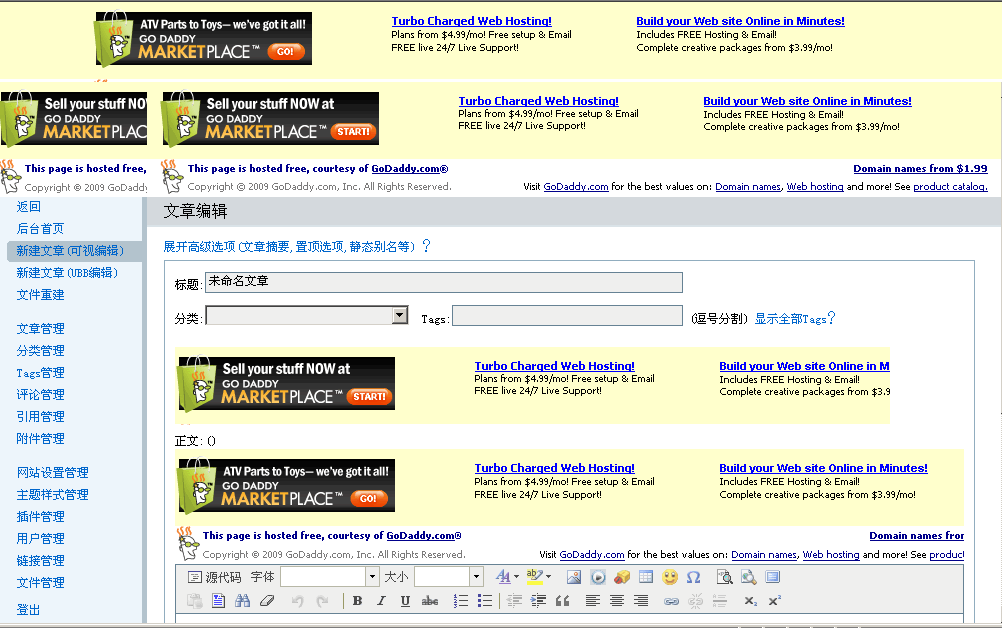1002x628 pixels.
Task: Click the 显示全部Tags link
Action: pyautogui.click(x=790, y=319)
